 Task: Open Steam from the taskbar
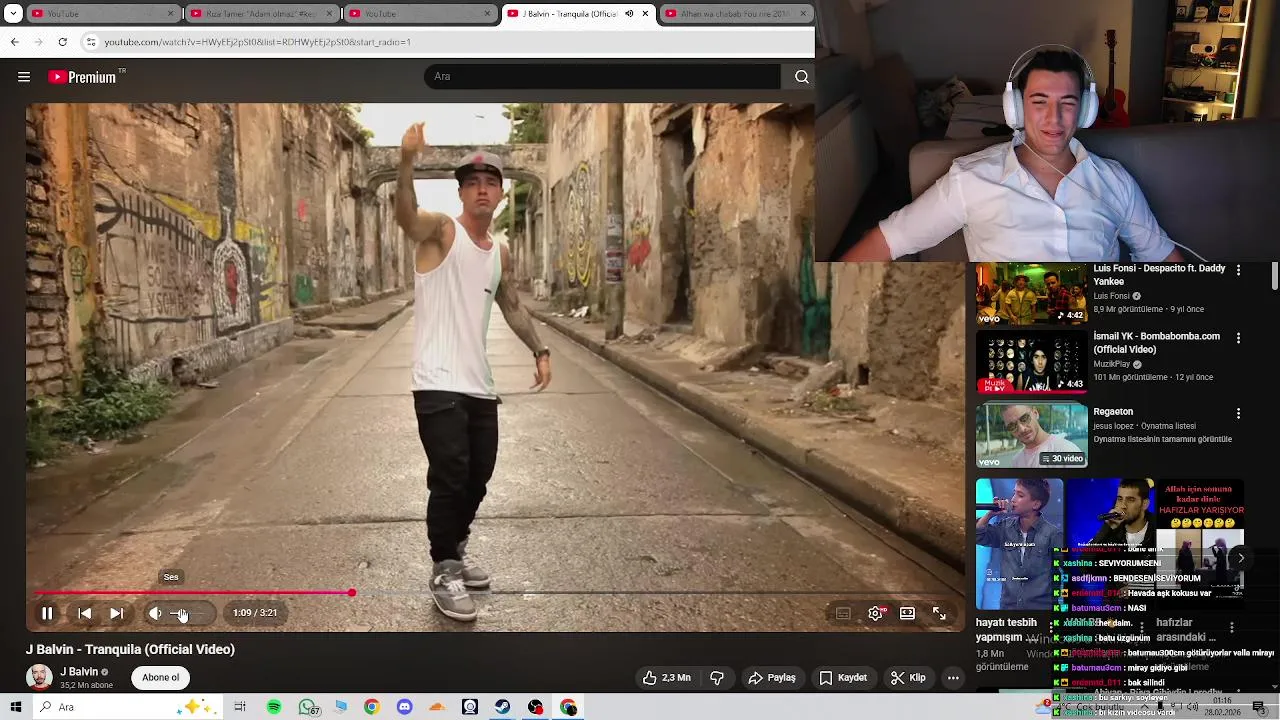click(x=502, y=707)
